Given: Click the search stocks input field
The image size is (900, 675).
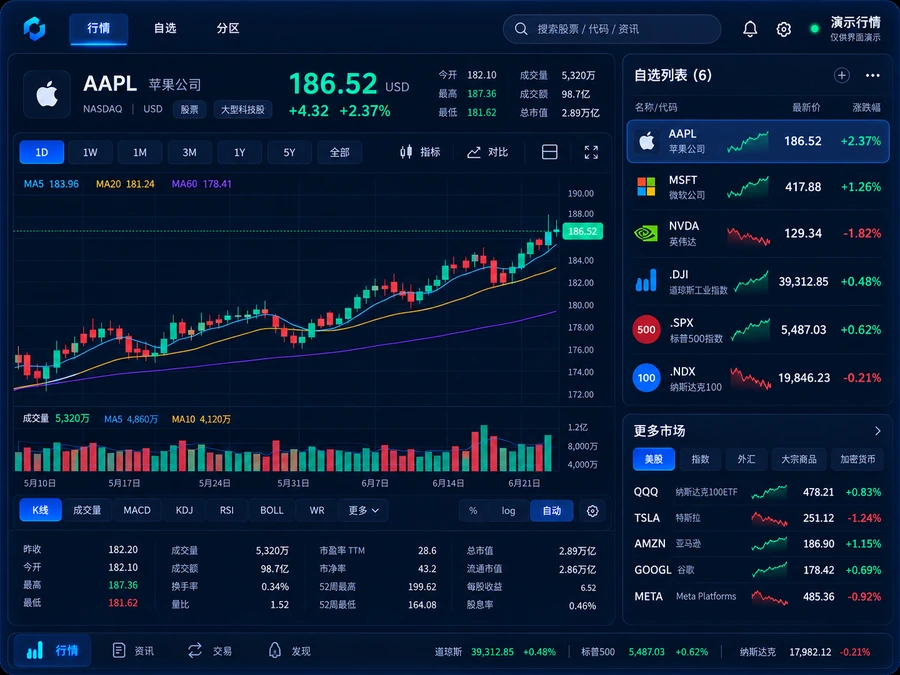Looking at the screenshot, I should coord(612,29).
